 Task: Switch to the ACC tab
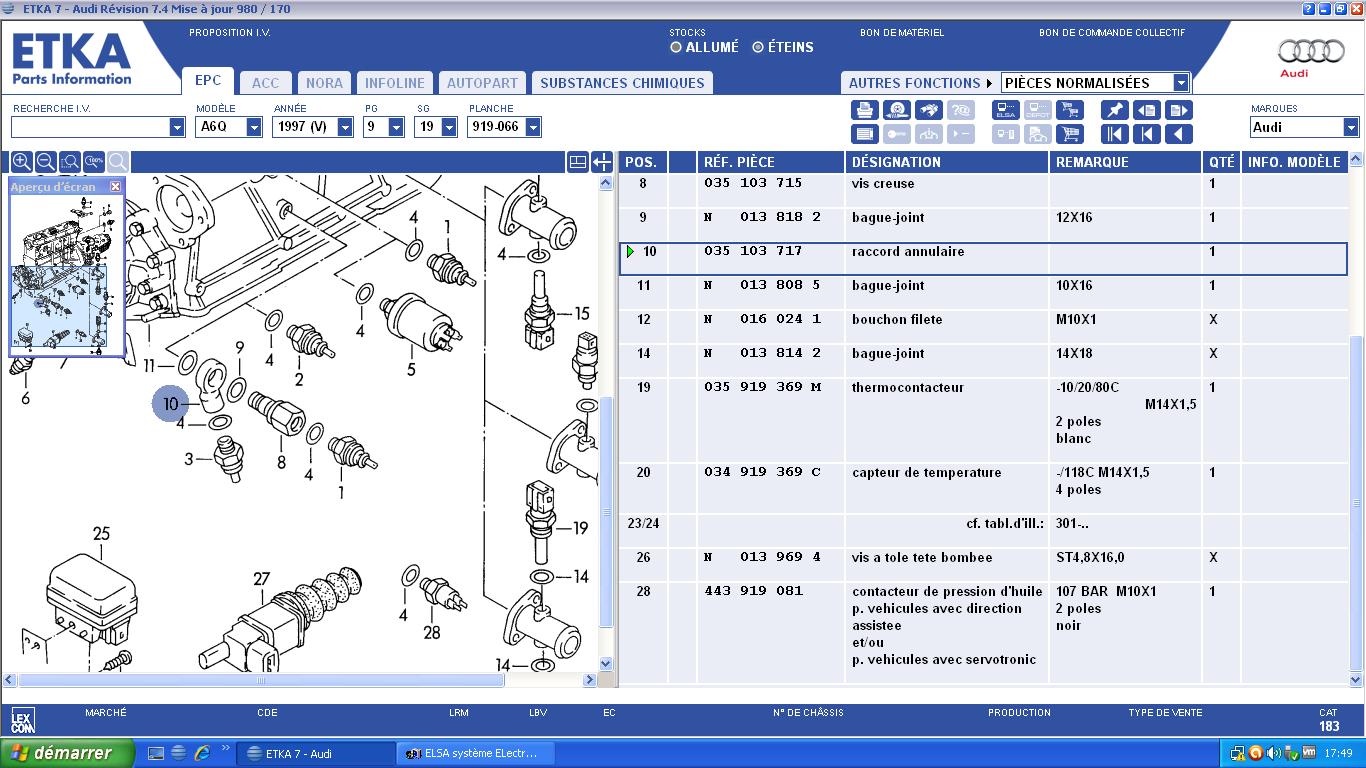click(266, 83)
